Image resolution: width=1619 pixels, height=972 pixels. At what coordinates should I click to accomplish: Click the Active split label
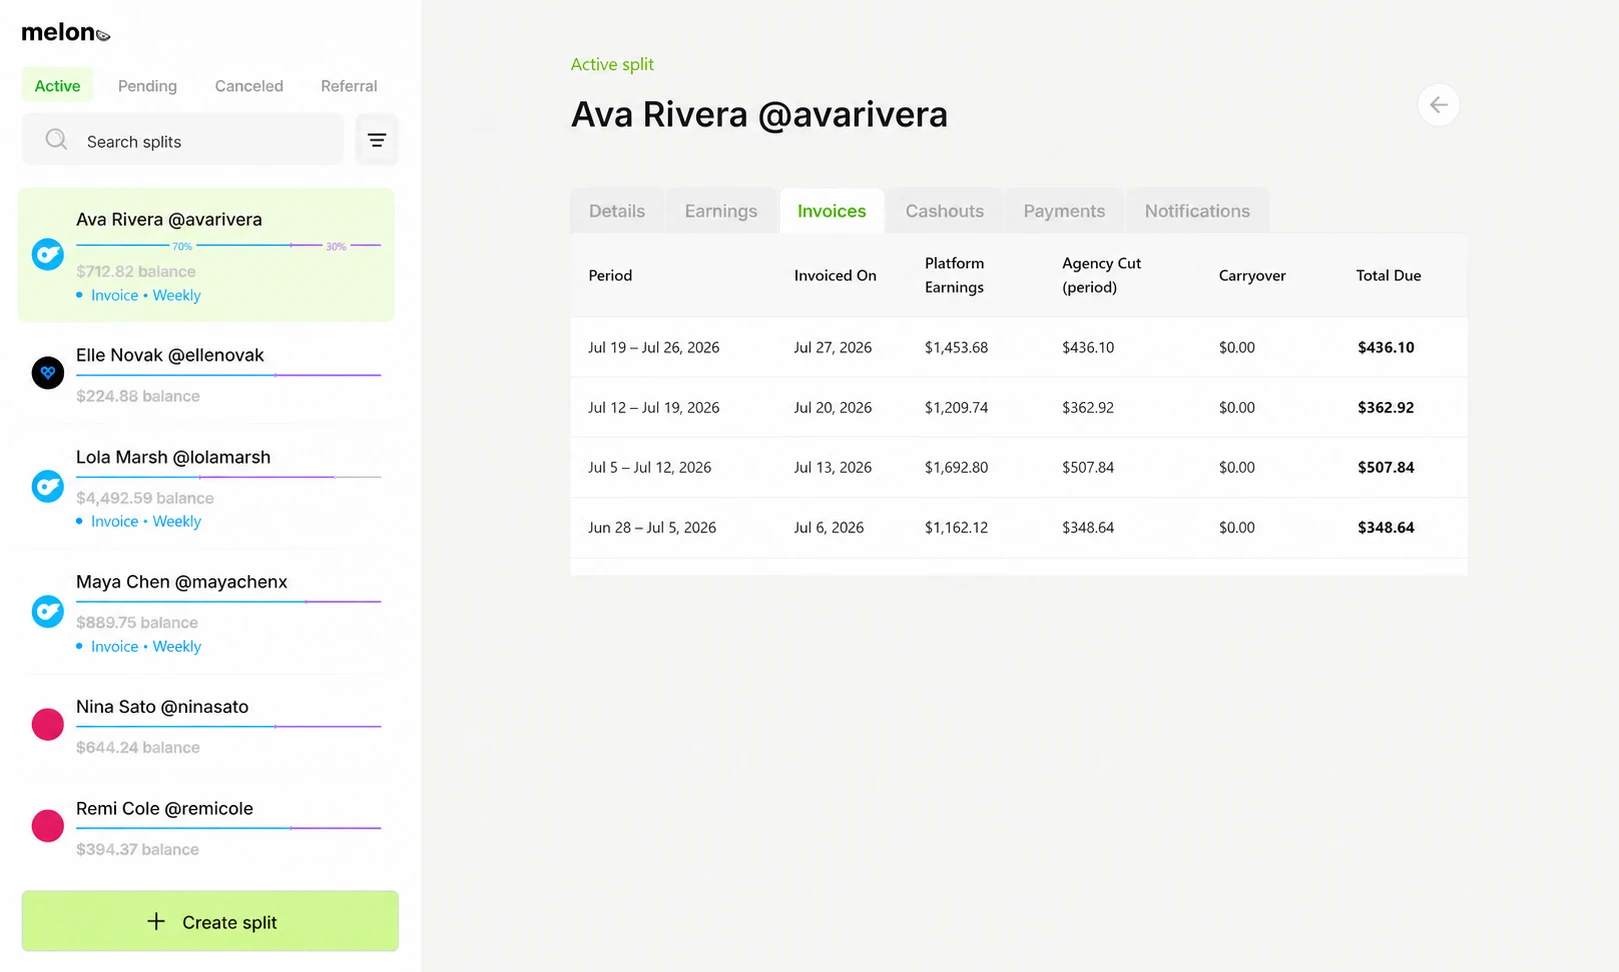[612, 64]
